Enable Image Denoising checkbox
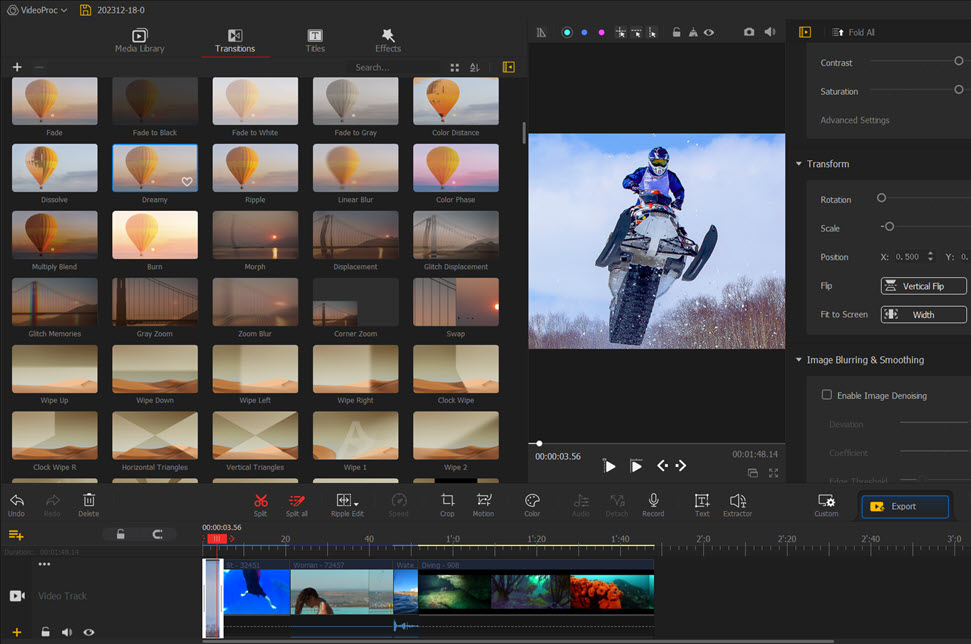The width and height of the screenshot is (971, 644). [x=827, y=395]
